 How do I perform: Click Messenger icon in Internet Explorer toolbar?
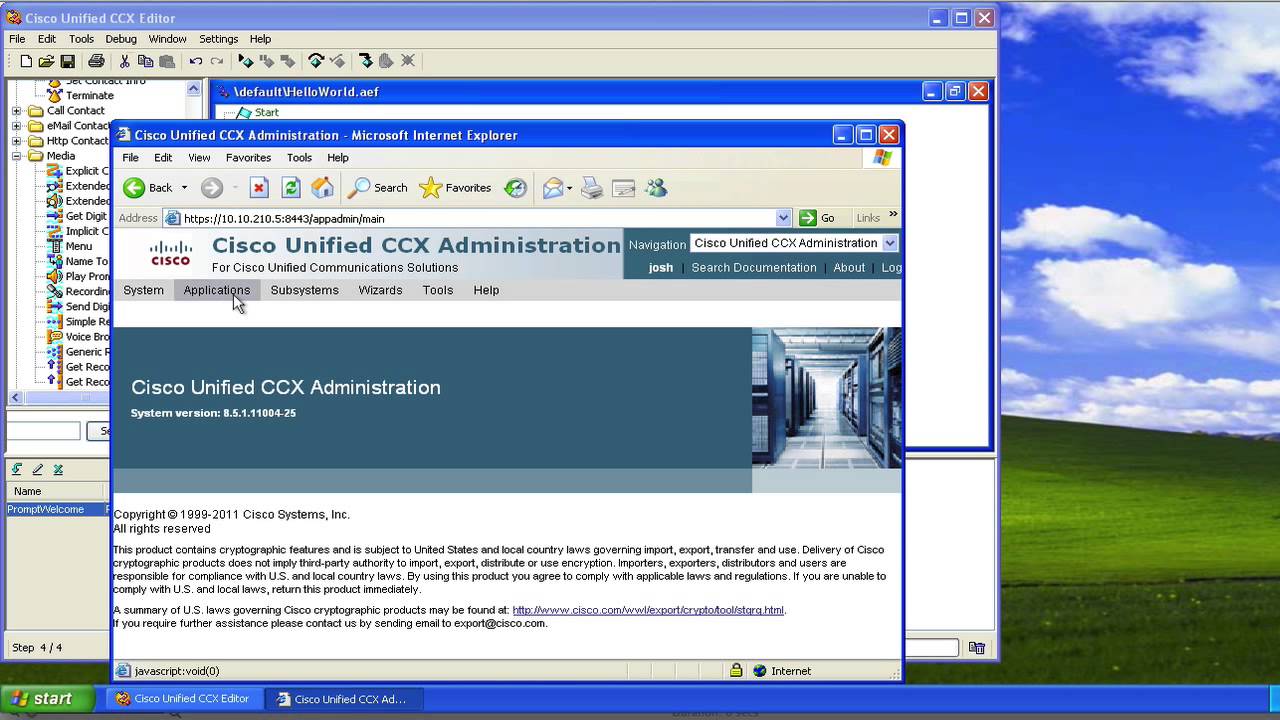point(656,188)
